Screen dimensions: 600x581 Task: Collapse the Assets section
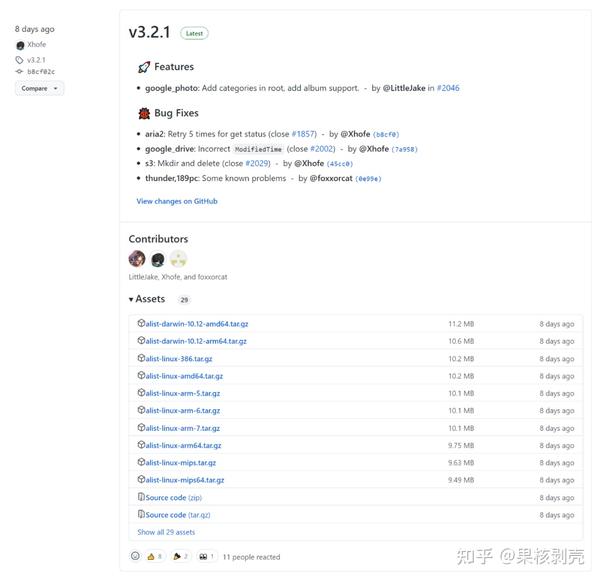click(147, 299)
